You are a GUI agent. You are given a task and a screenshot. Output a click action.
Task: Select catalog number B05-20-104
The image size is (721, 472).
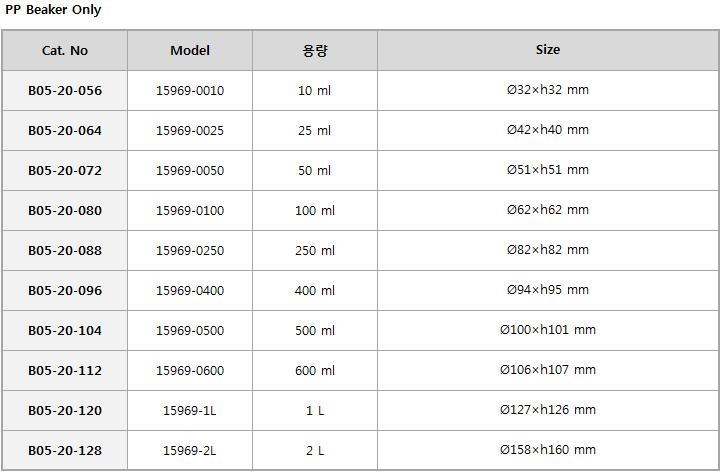(x=65, y=331)
